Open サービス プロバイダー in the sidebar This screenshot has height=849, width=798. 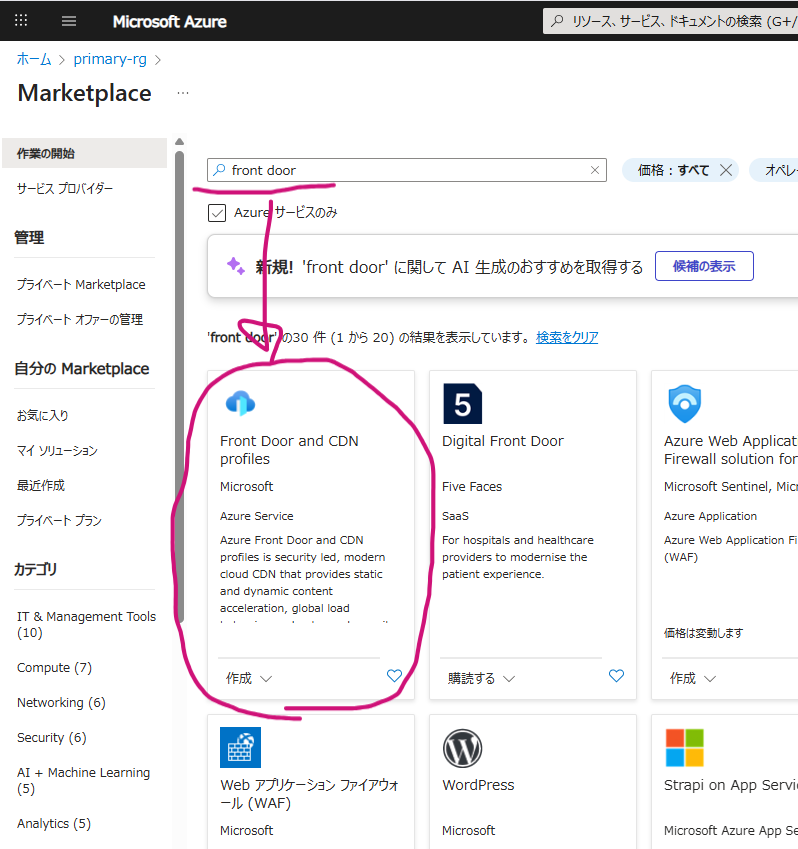(65, 188)
